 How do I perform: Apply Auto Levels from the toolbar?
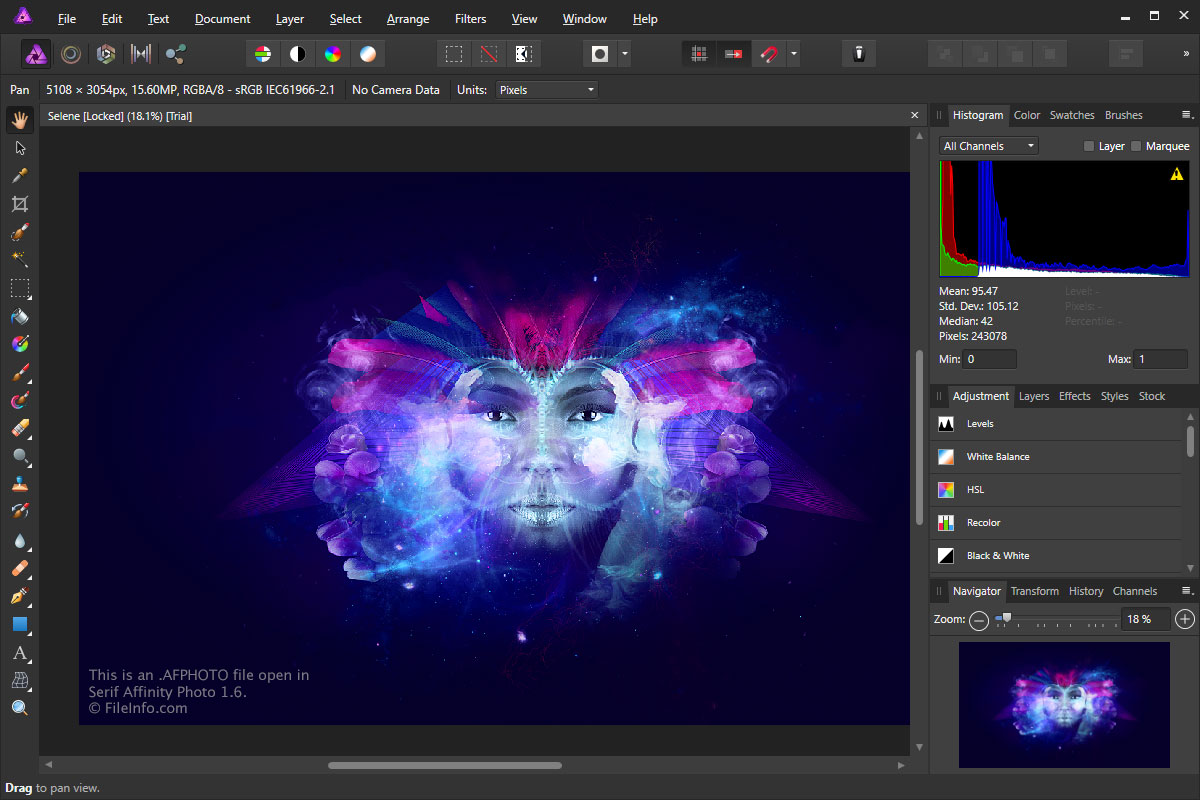tap(262, 54)
